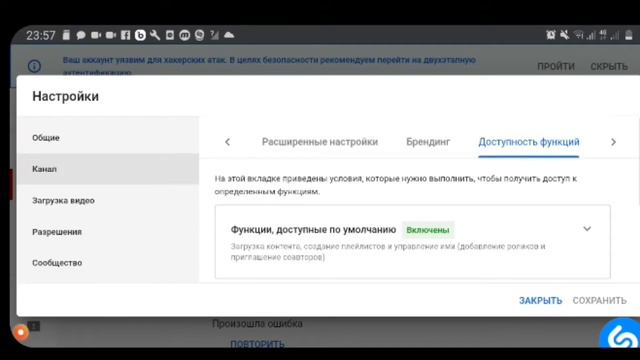Click the ПОВТОРИТЬ link under the error
The height and width of the screenshot is (360, 640).
[258, 344]
